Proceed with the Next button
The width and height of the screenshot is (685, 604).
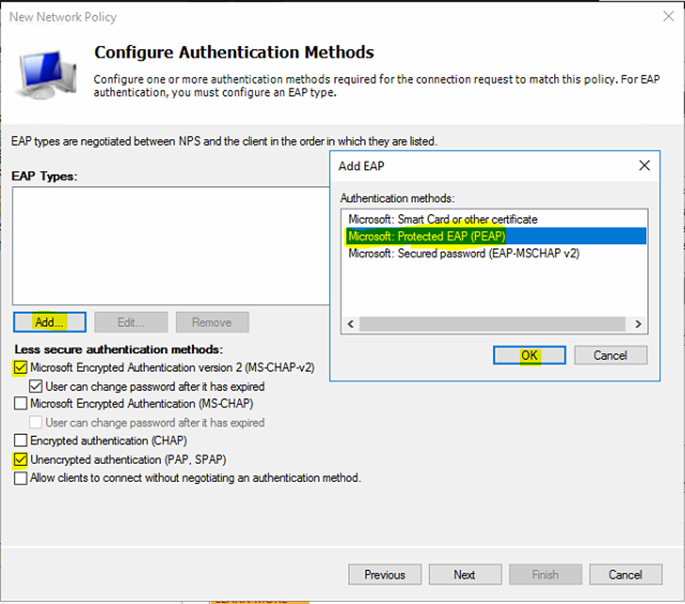click(x=464, y=575)
